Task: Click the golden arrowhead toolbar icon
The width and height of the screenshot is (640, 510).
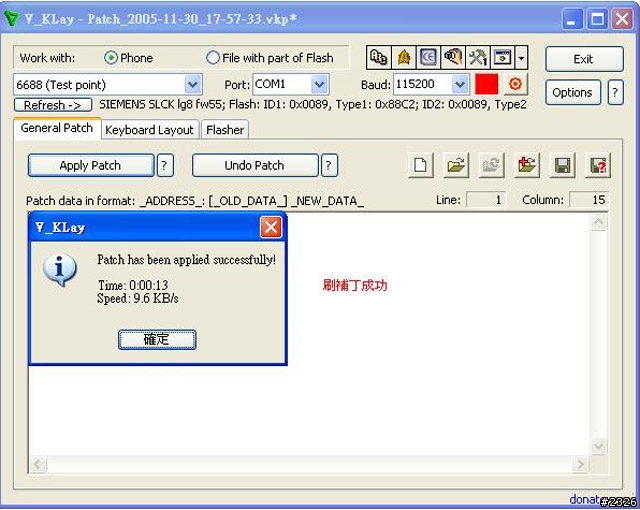Action: click(404, 58)
